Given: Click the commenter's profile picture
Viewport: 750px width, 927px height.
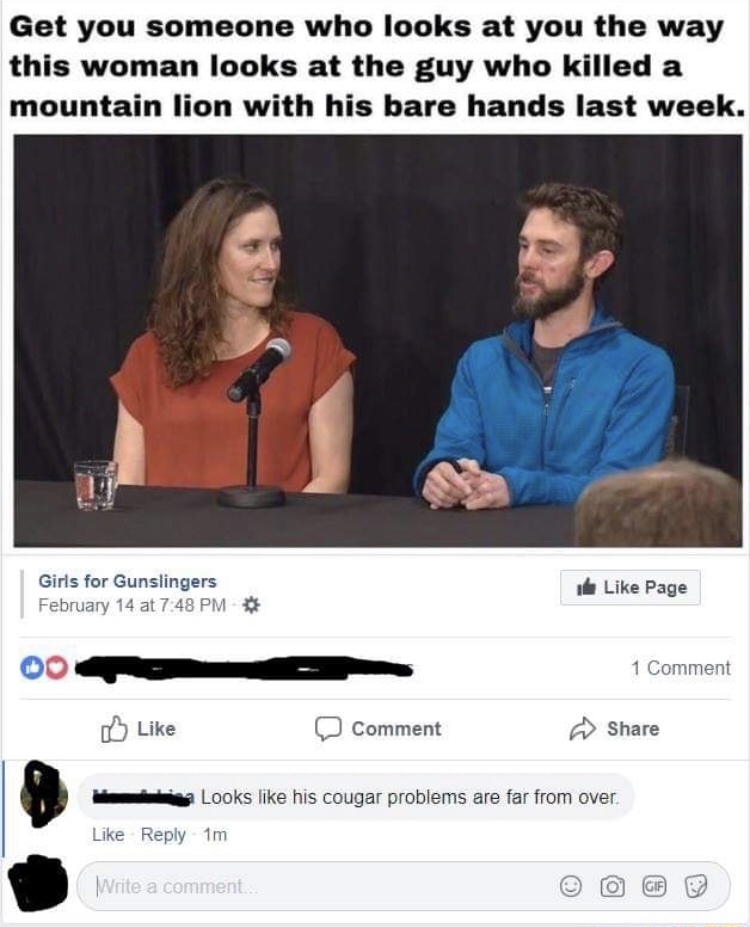Looking at the screenshot, I should (x=41, y=795).
